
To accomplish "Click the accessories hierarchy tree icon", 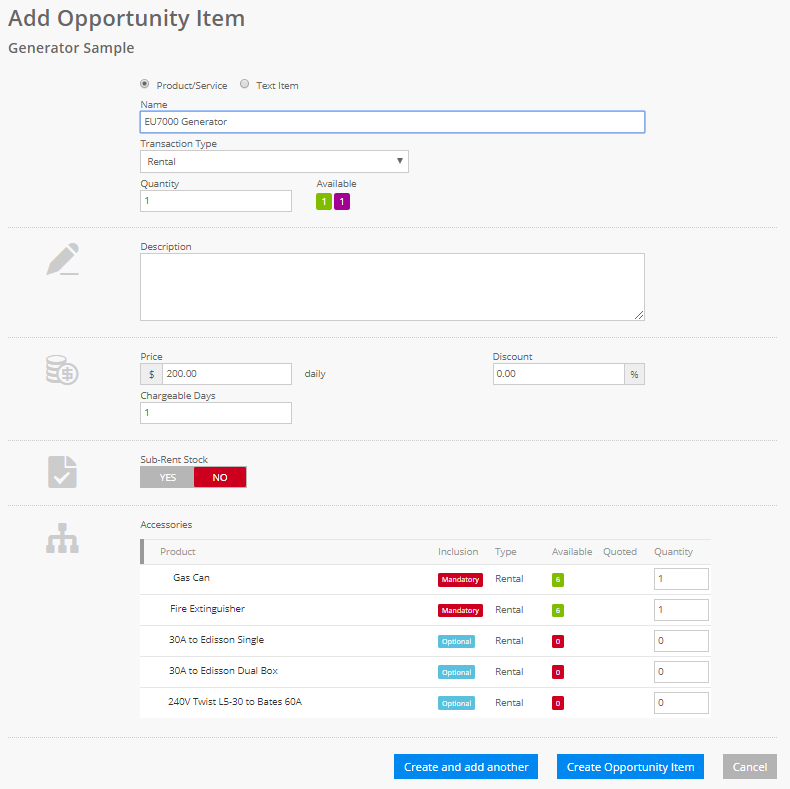I will 62,539.
